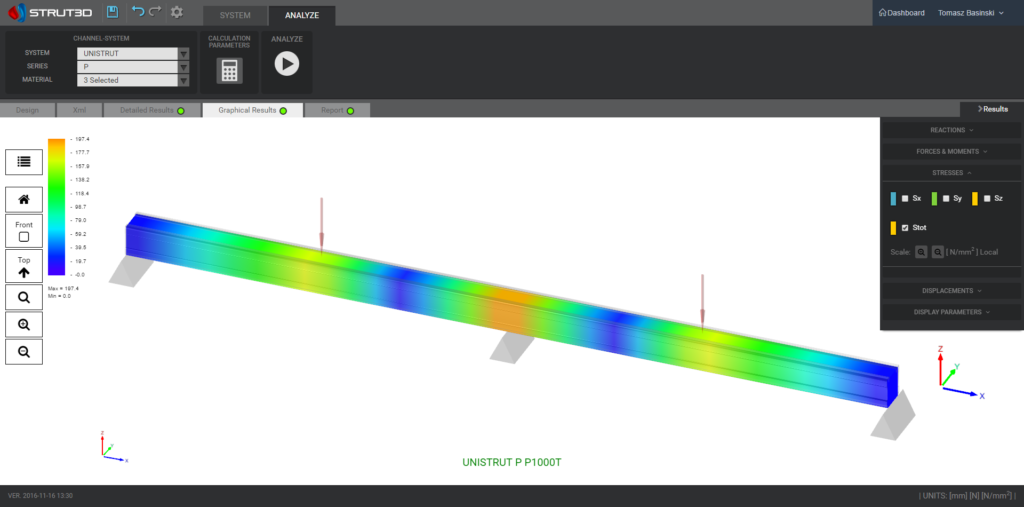1024x507 pixels.
Task: Click the large XYZ axis gizmo
Action: pos(959,371)
